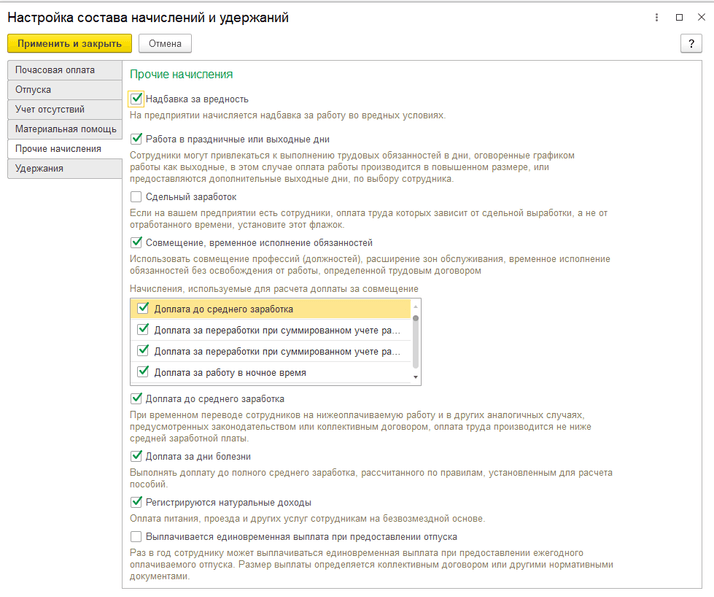This screenshot has width=714, height=597.
Task: Toggle Доплата за дни болезни checkbox
Action: click(136, 456)
